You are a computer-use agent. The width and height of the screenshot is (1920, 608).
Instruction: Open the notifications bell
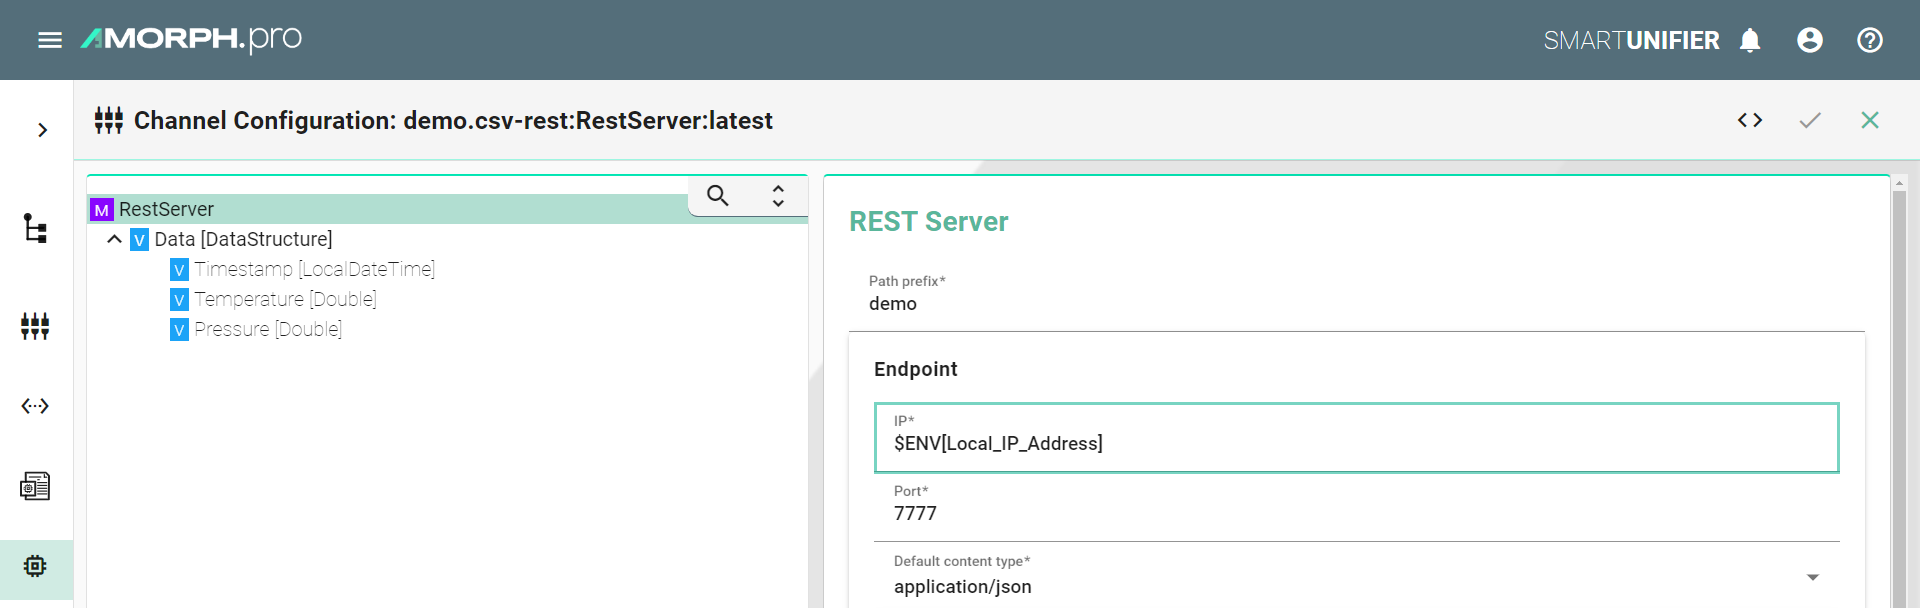pos(1749,40)
